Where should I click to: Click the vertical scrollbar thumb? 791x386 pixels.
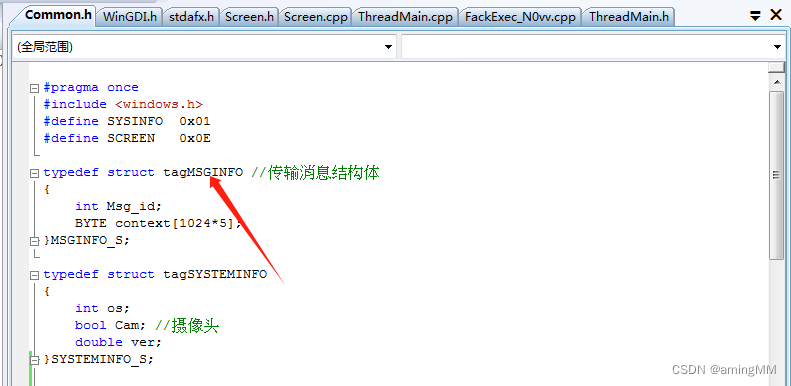[777, 175]
